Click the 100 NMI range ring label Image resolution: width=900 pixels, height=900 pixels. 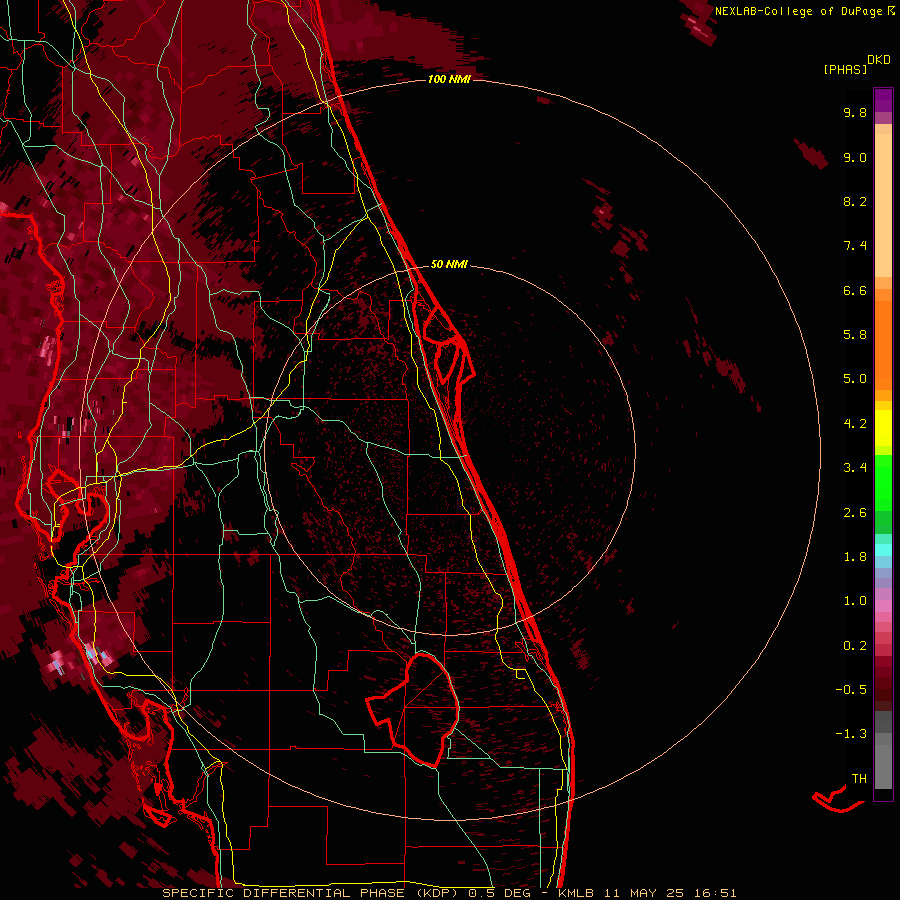click(x=449, y=79)
